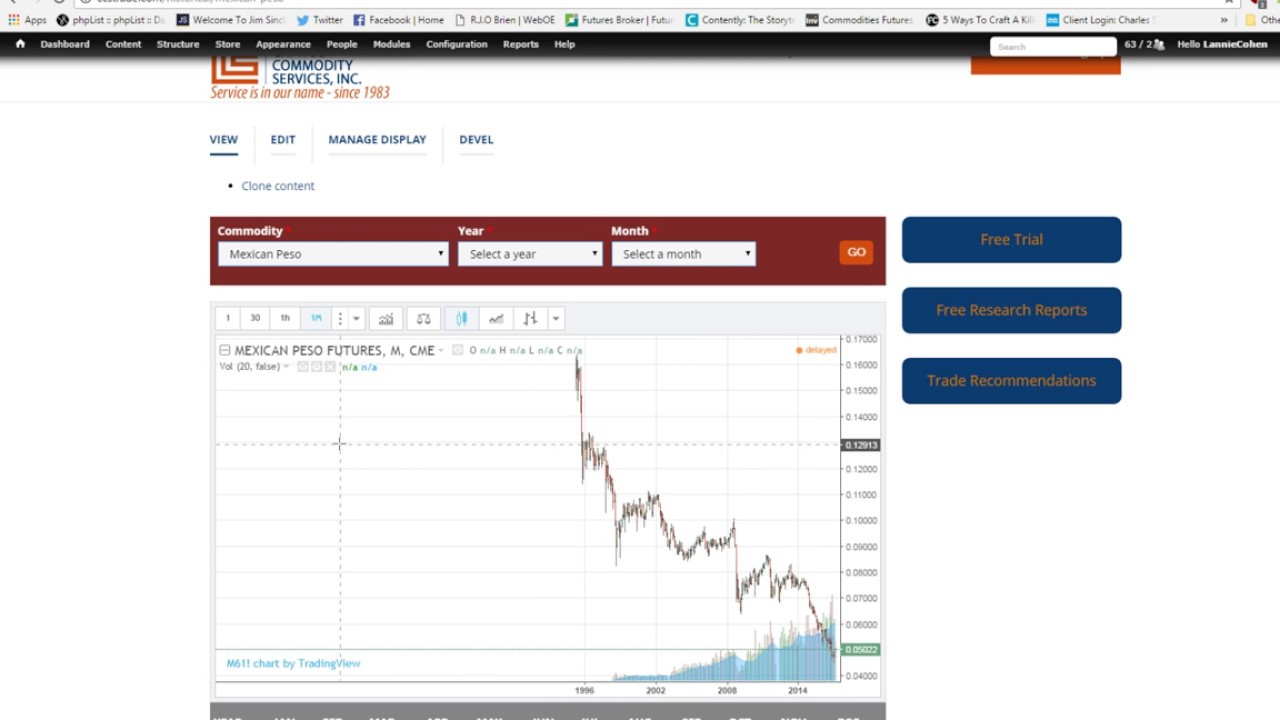1280x720 pixels.
Task: Open chart by TradingView link
Action: pos(293,663)
